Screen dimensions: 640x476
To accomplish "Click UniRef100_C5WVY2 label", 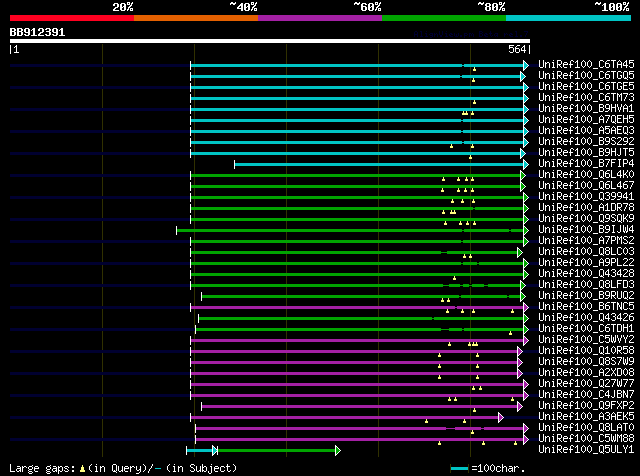I will coord(586,340).
